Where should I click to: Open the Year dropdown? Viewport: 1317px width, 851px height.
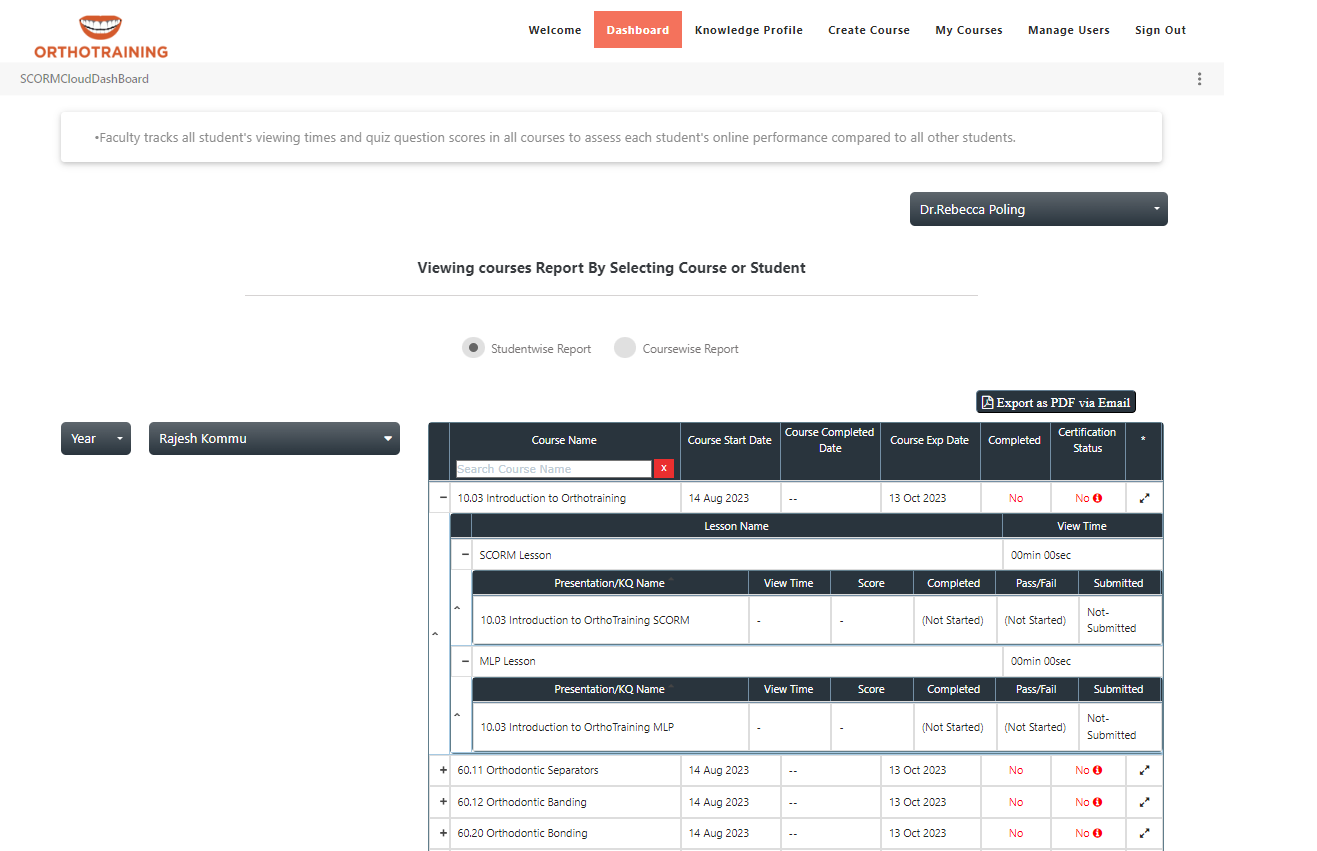click(95, 438)
